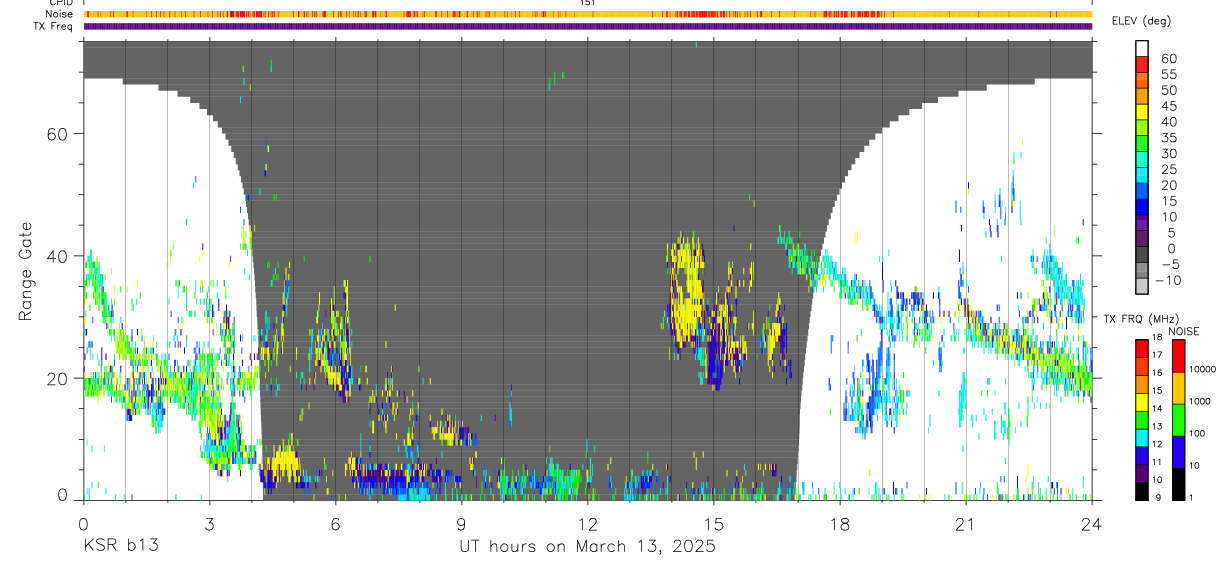Screen dimensions: 1228x567
Task: Click the '10000' label on NOISE legend
Action: [x=1203, y=369]
